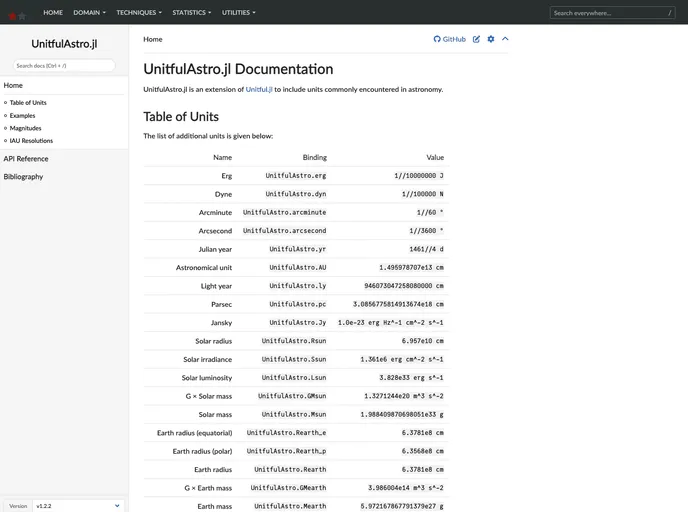
Task: Click the UnitfulAstro.jl sidebar title
Action: [x=64, y=43]
